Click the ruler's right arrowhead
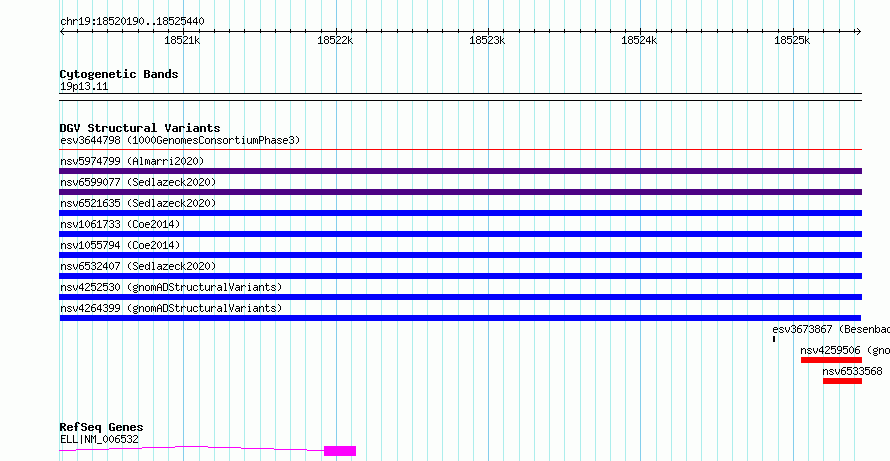Image resolution: width=890 pixels, height=461 pixels. pyautogui.click(x=859, y=32)
